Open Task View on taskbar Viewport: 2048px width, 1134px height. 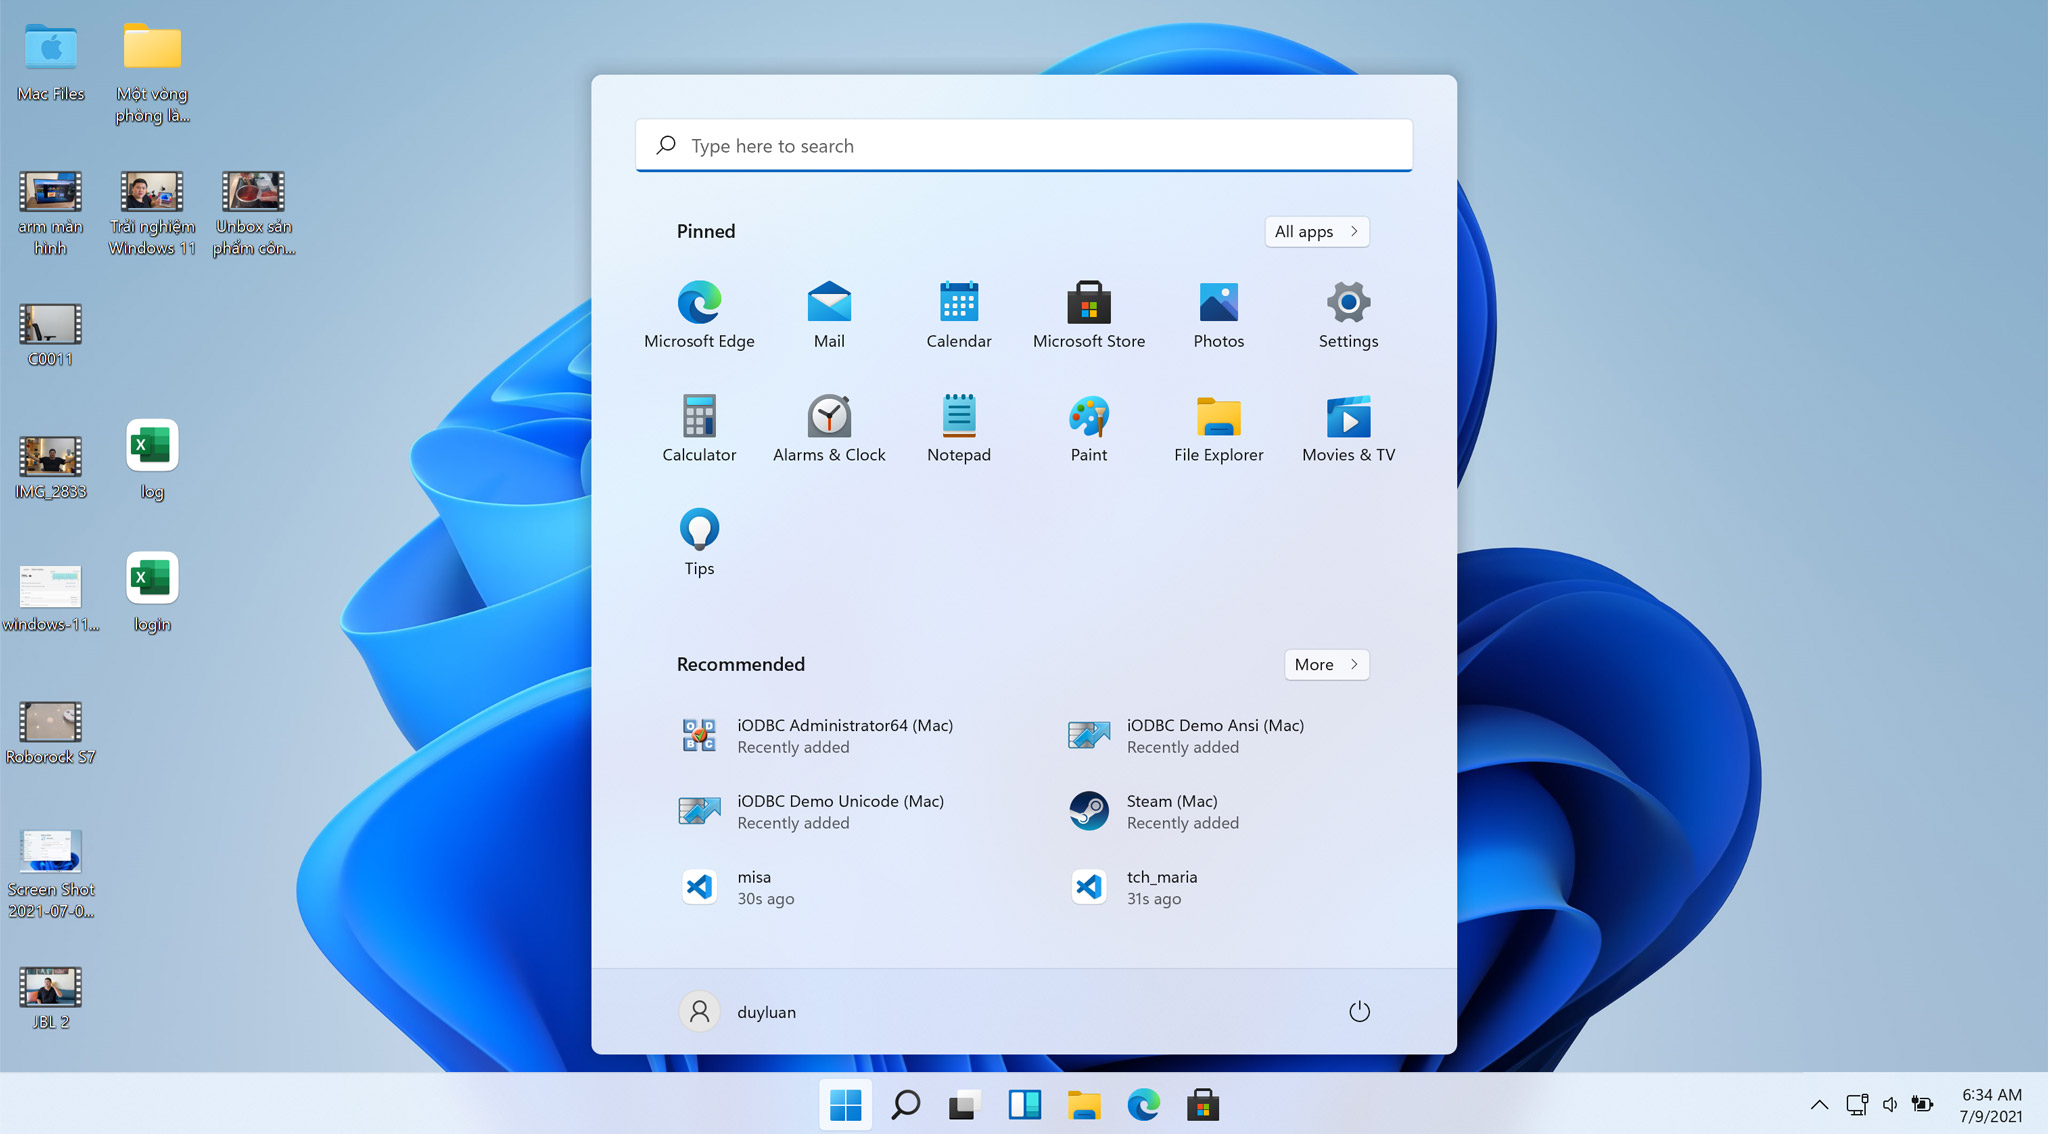[965, 1105]
